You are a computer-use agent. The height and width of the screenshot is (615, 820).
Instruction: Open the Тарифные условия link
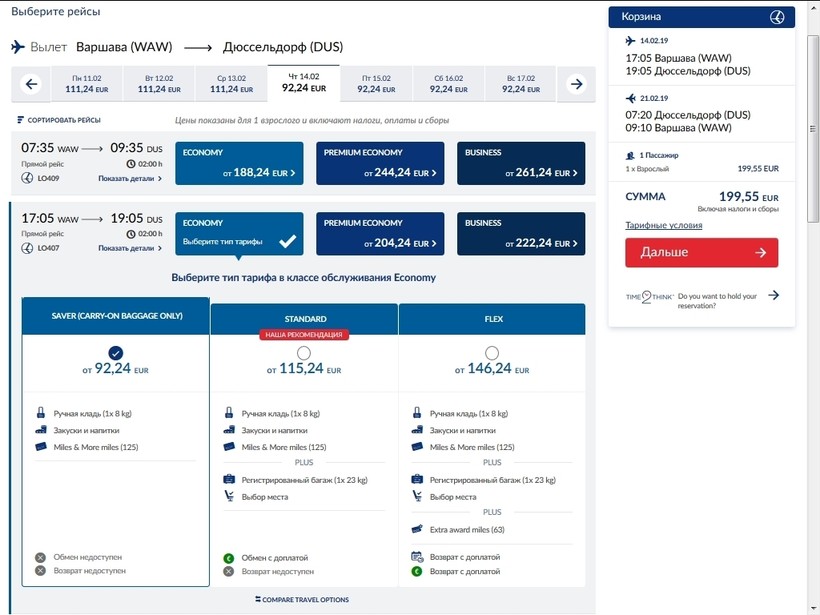point(663,225)
